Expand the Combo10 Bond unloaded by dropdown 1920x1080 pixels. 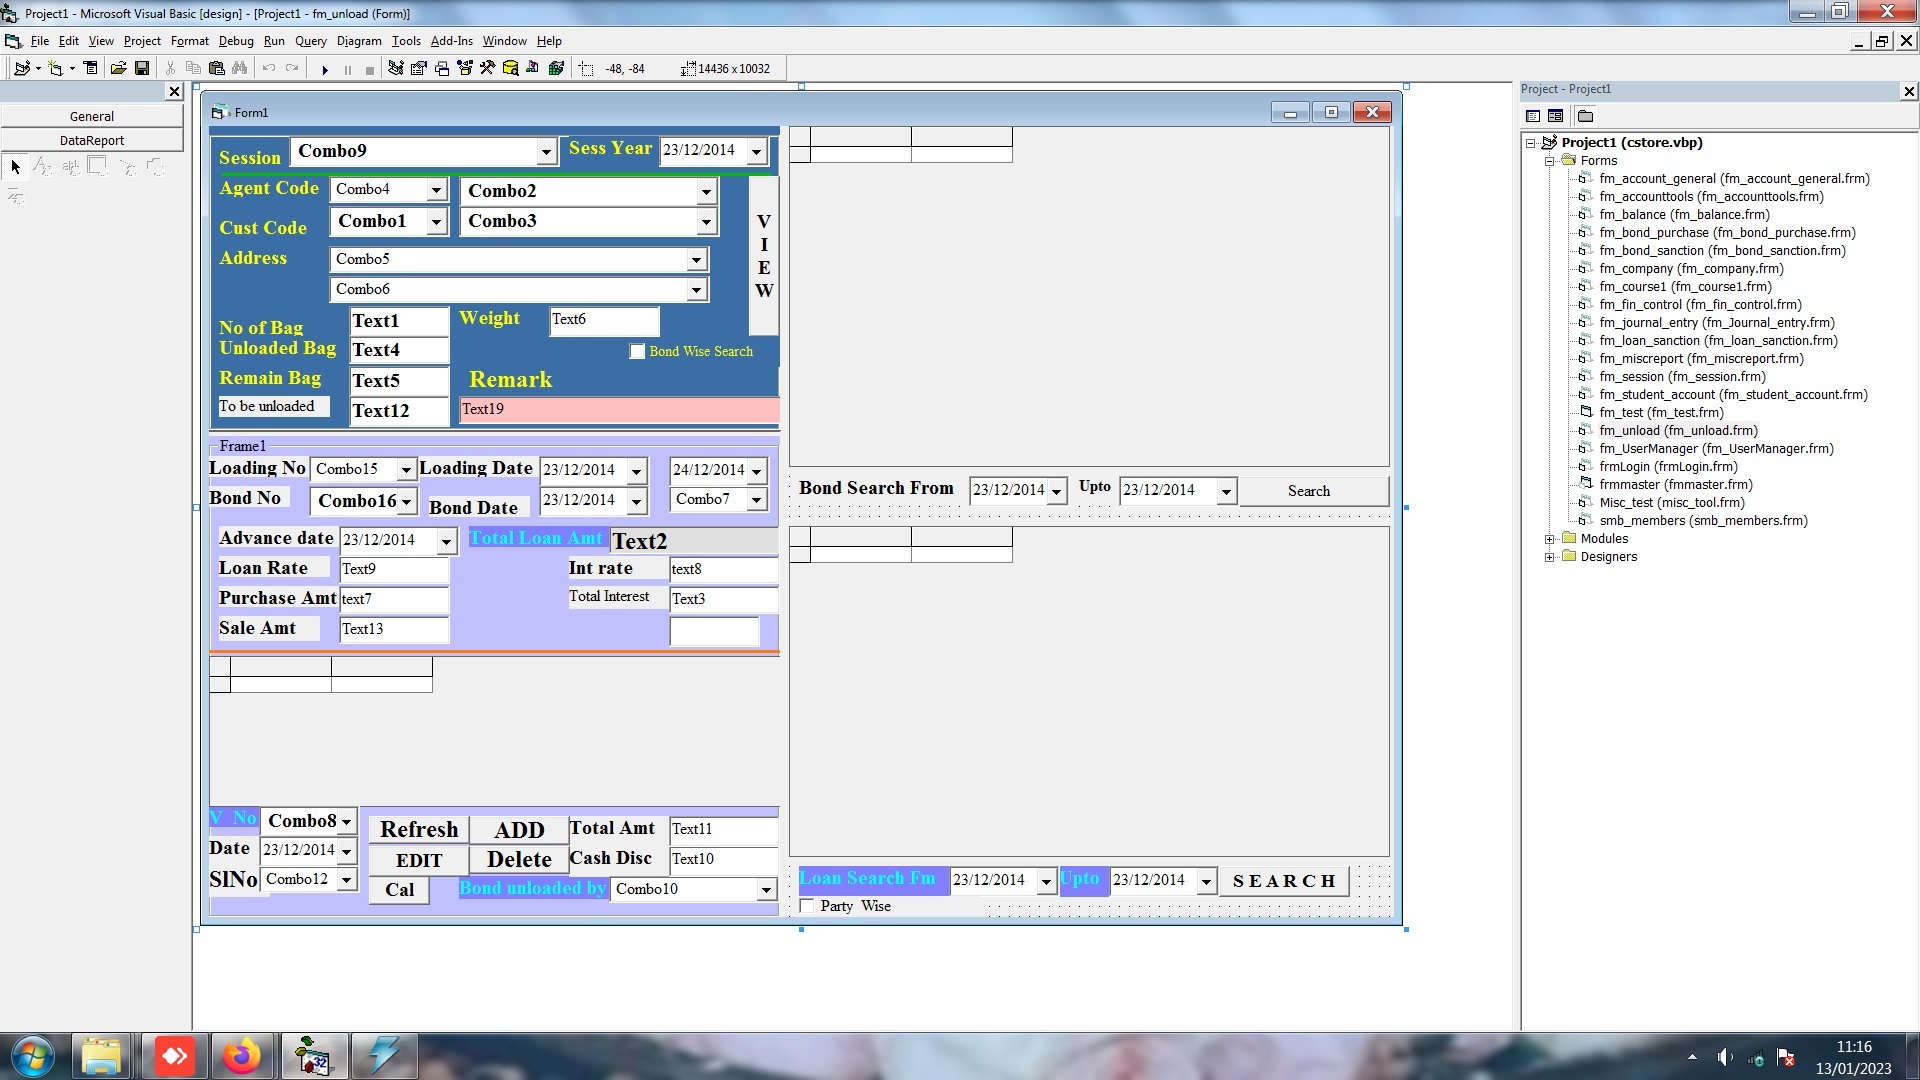click(766, 889)
